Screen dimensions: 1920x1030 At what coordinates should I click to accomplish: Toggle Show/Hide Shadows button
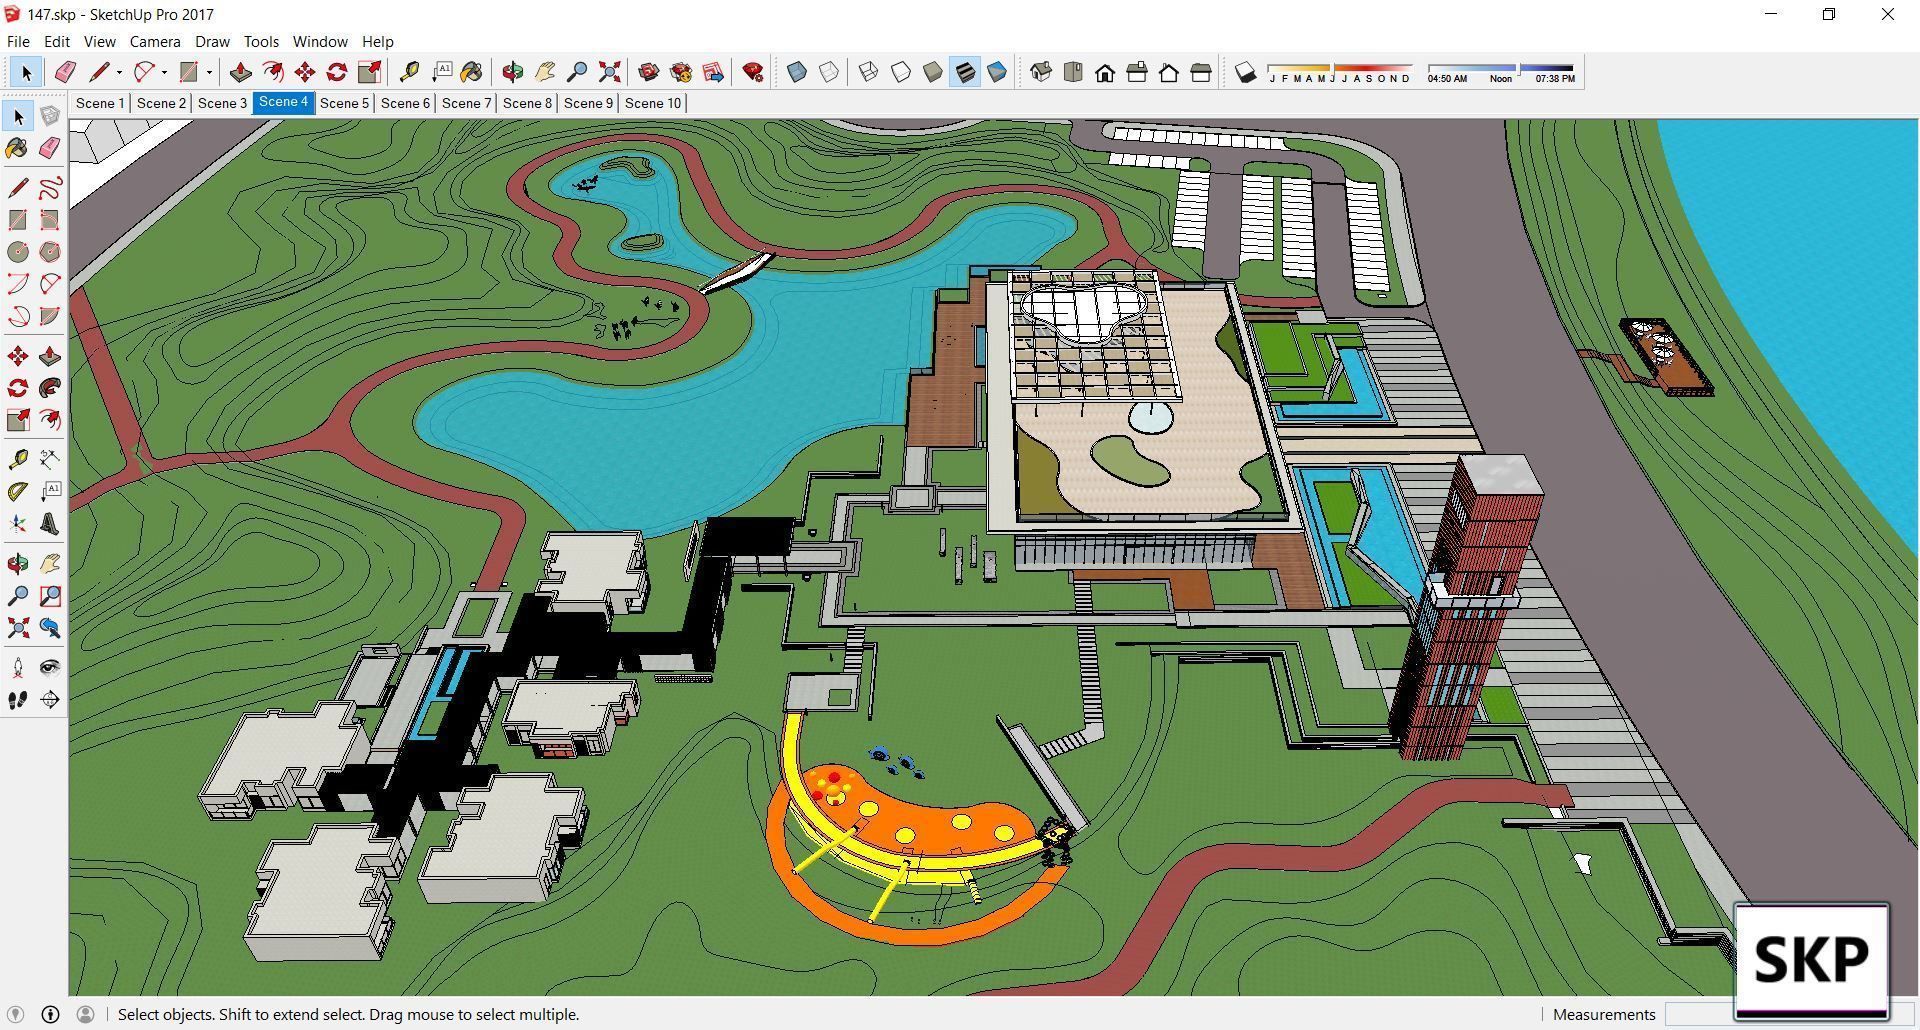[x=1245, y=72]
